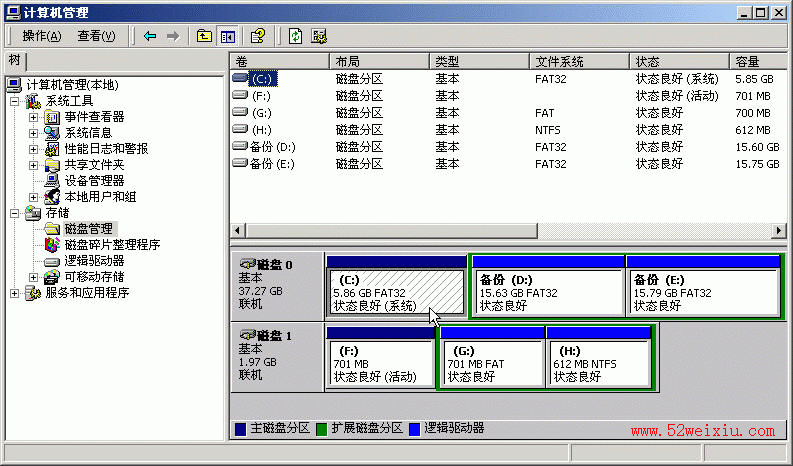Click the 系统工具 icon

(x=33, y=101)
